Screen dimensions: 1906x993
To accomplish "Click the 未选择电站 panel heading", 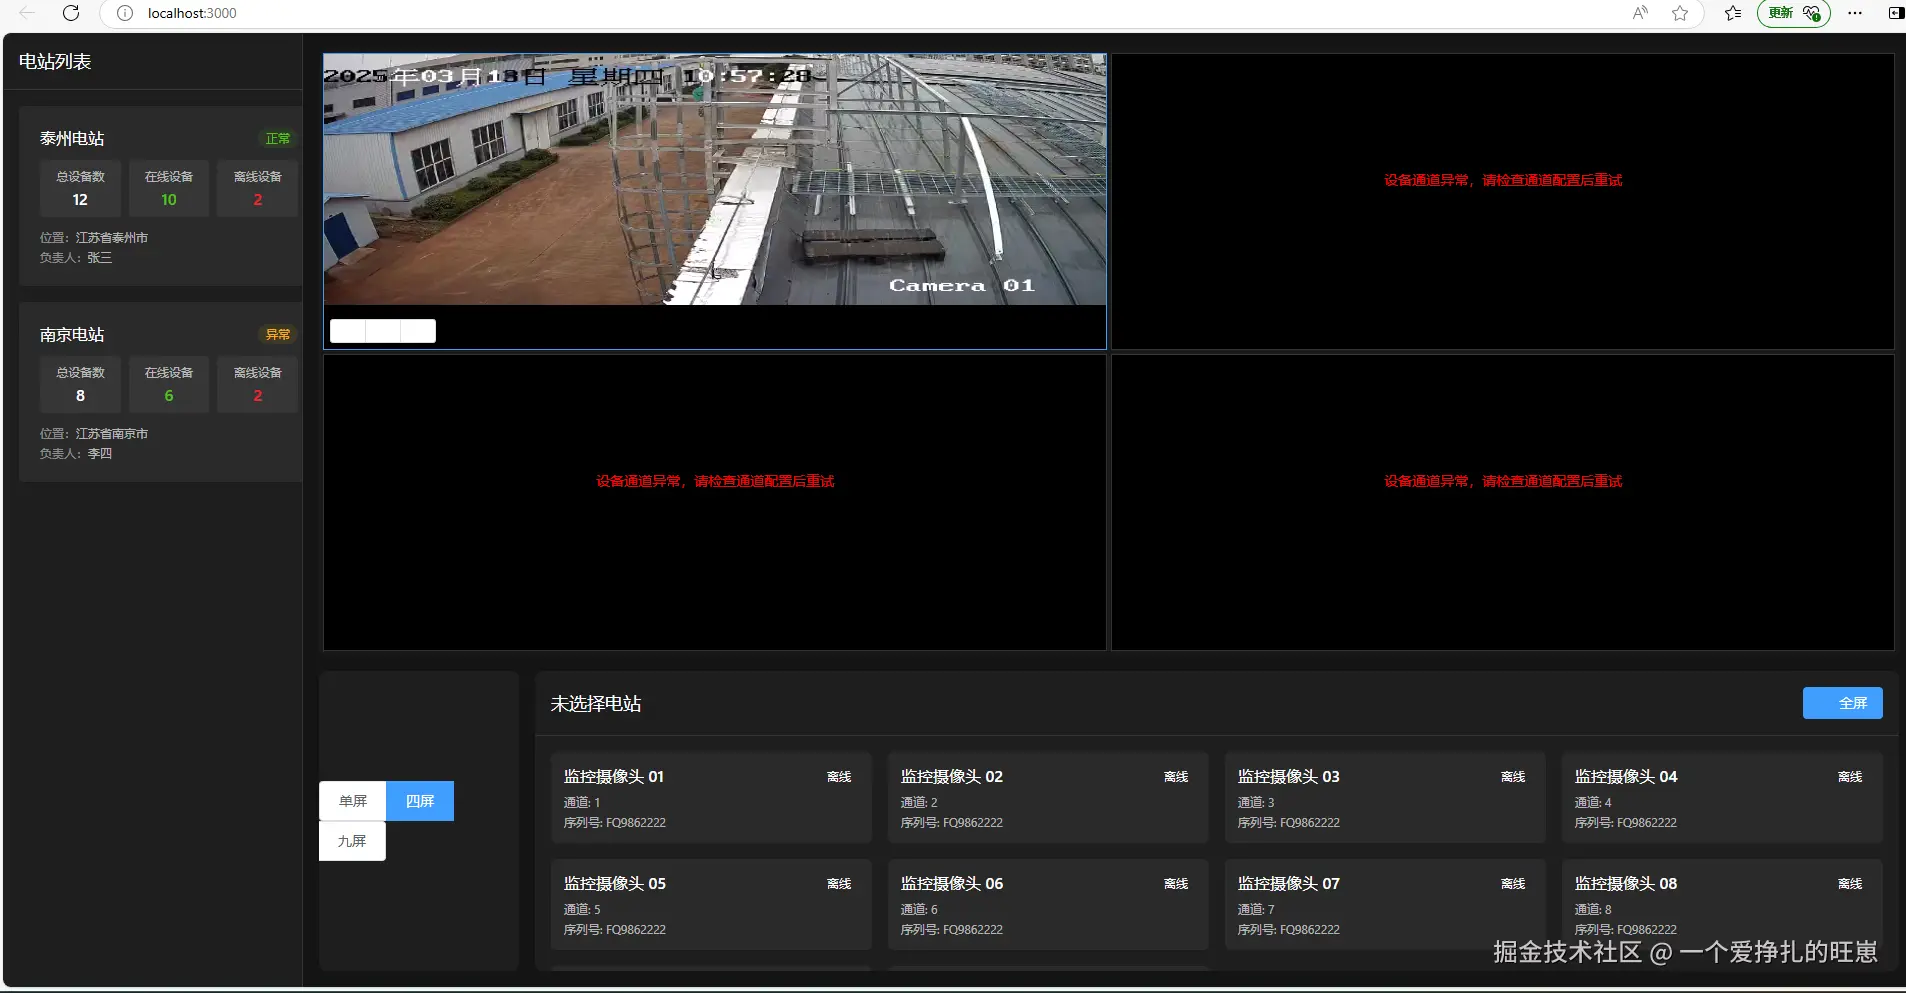I will pos(596,704).
